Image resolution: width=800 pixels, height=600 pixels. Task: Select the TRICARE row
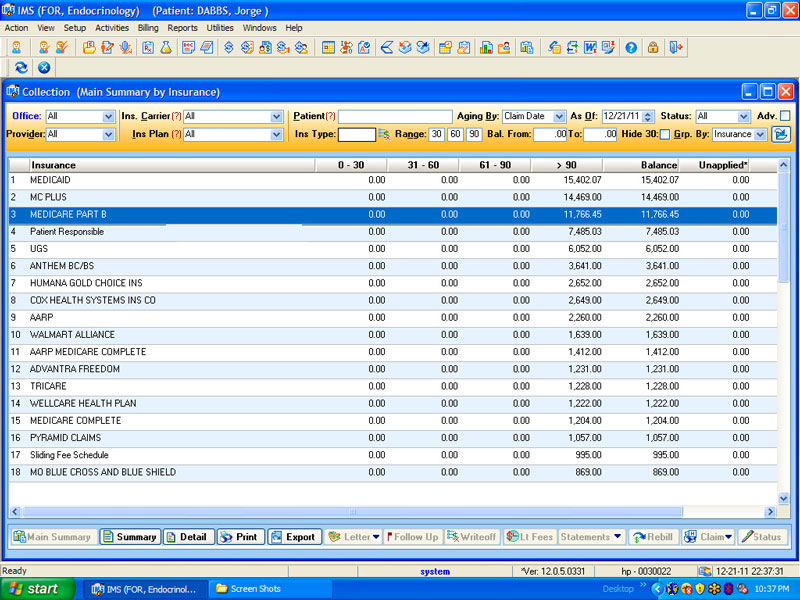point(392,386)
